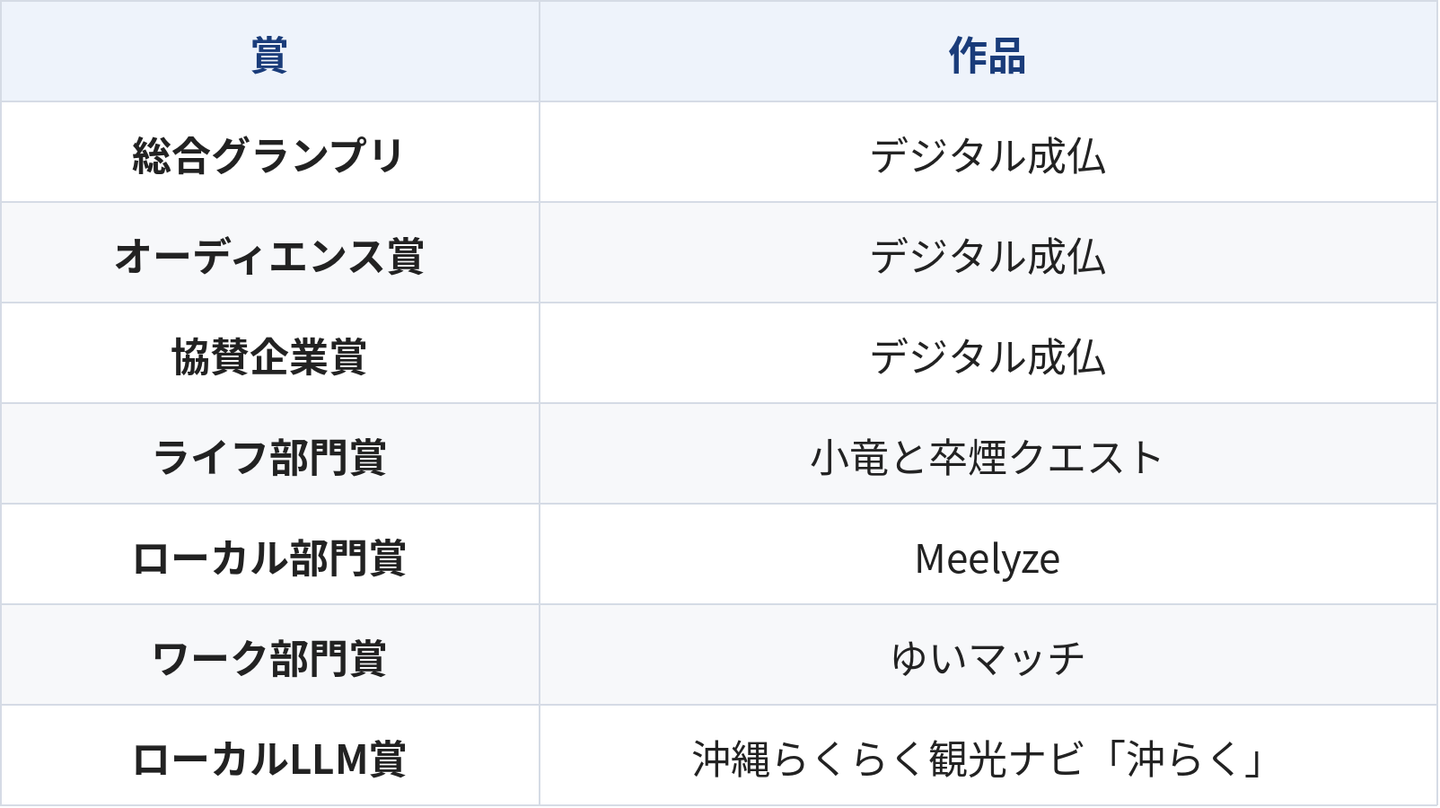Click the ゆいマッチ work entry
This screenshot has width=1440, height=808.
(x=988, y=659)
